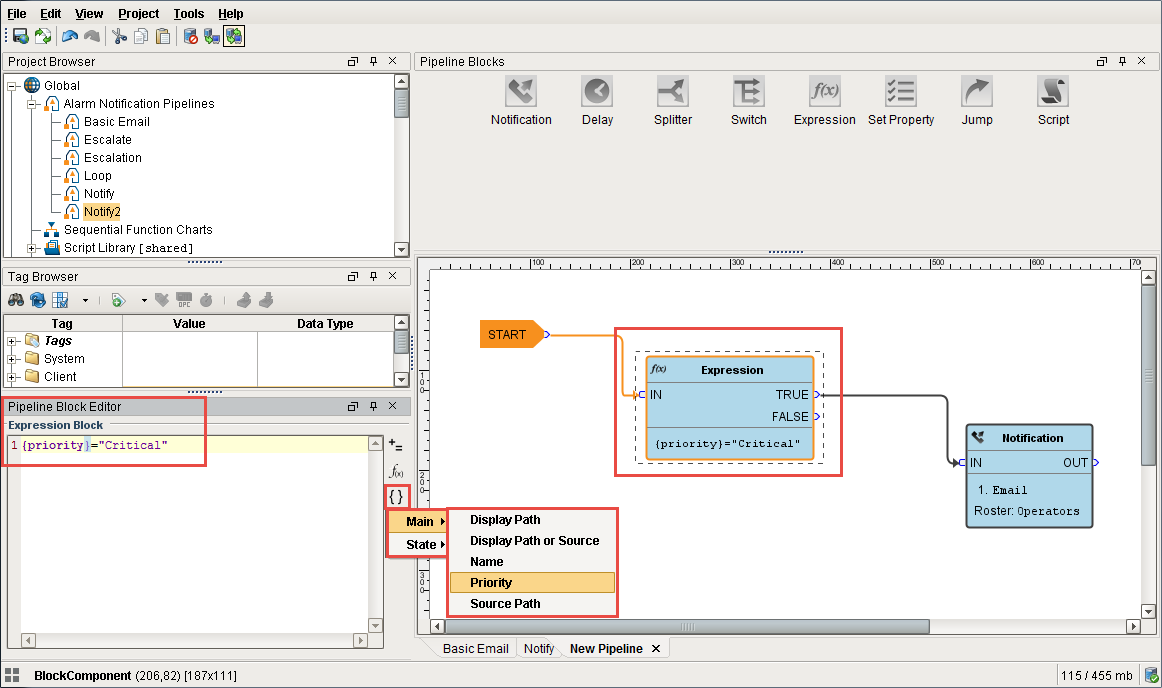Open the File menu
The width and height of the screenshot is (1162, 688).
tap(16, 13)
